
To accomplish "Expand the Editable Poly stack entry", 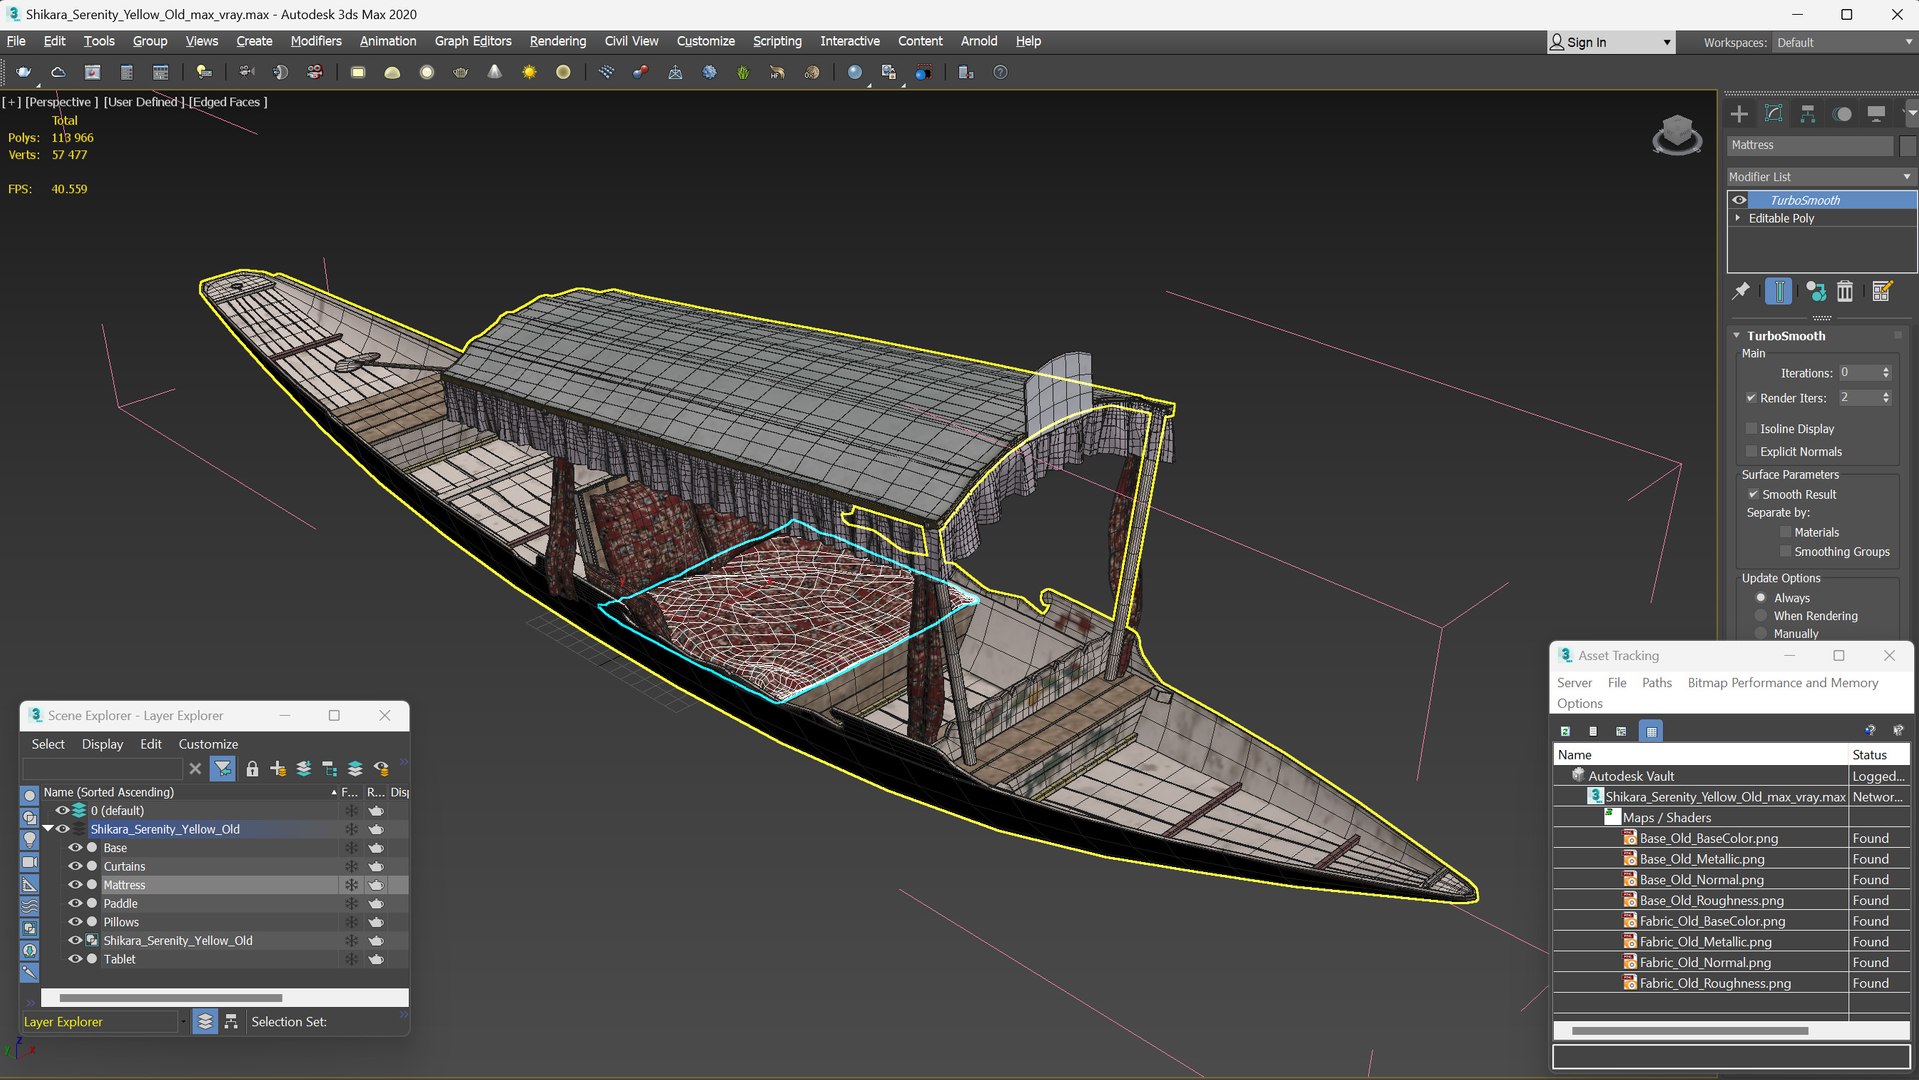I will tap(1738, 218).
